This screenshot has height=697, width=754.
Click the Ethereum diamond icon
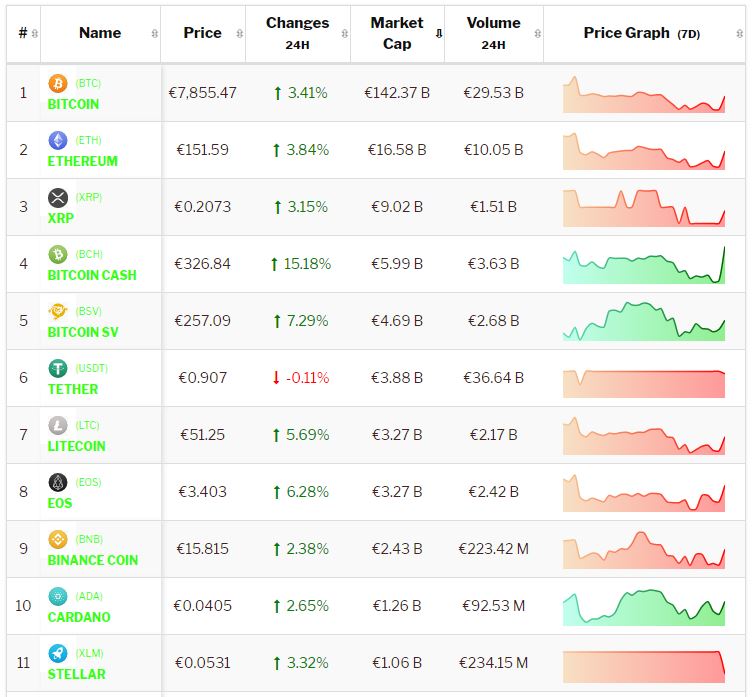tap(58, 140)
